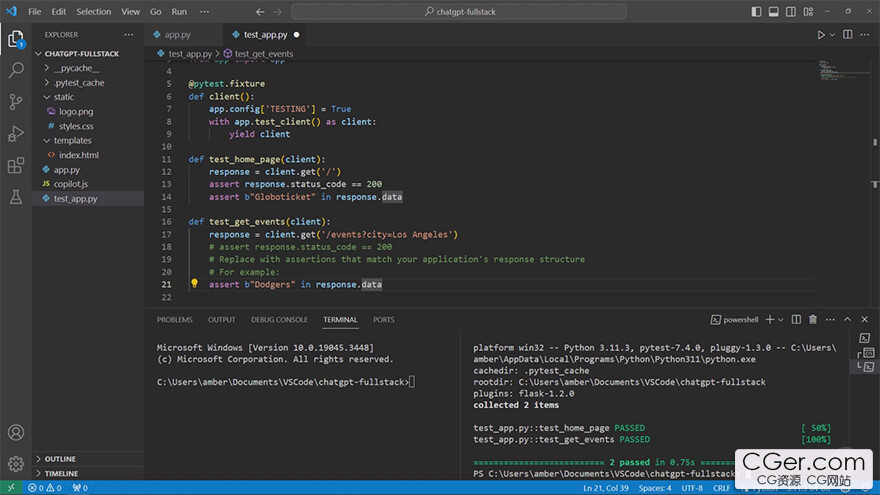Split the editor to the right
The image size is (880, 495).
847,35
